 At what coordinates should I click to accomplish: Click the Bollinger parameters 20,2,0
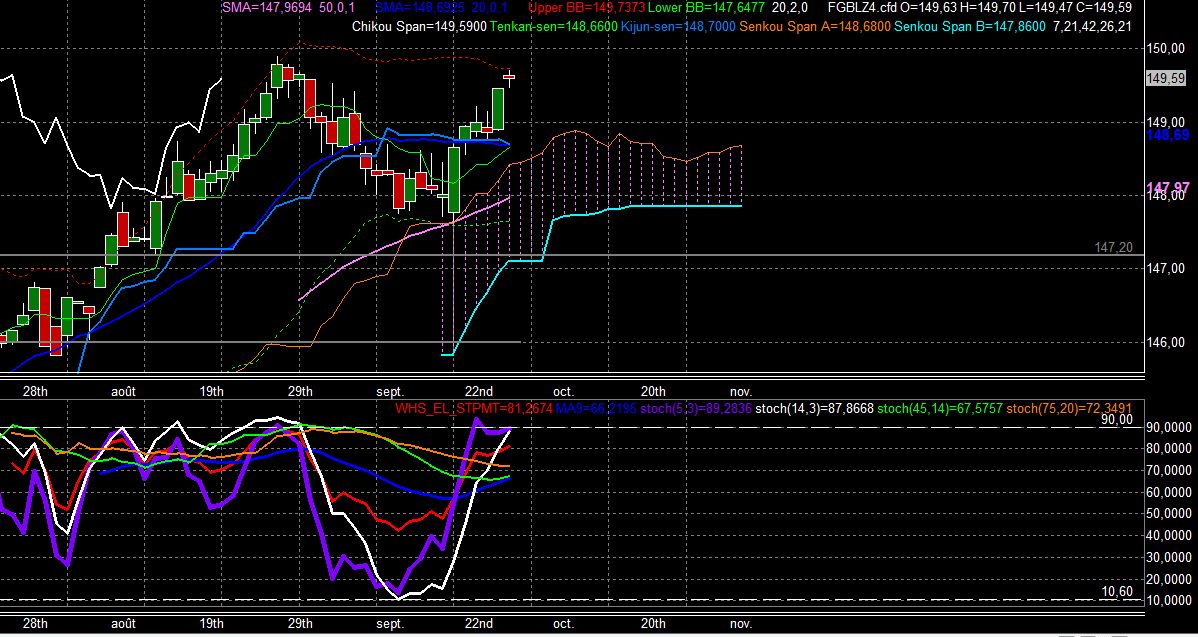(790, 8)
